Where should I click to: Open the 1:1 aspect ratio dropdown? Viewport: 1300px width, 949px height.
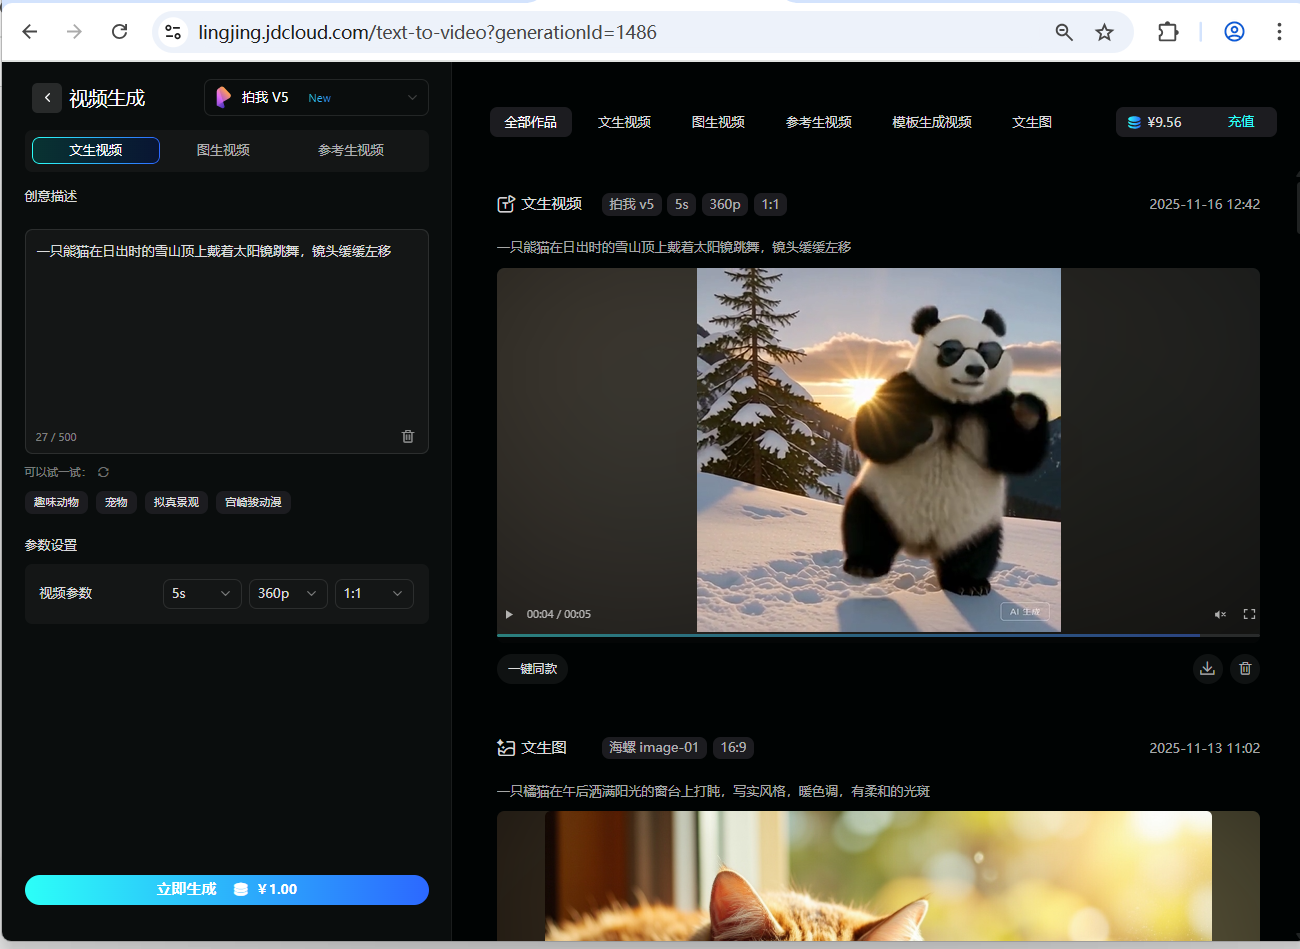(374, 593)
